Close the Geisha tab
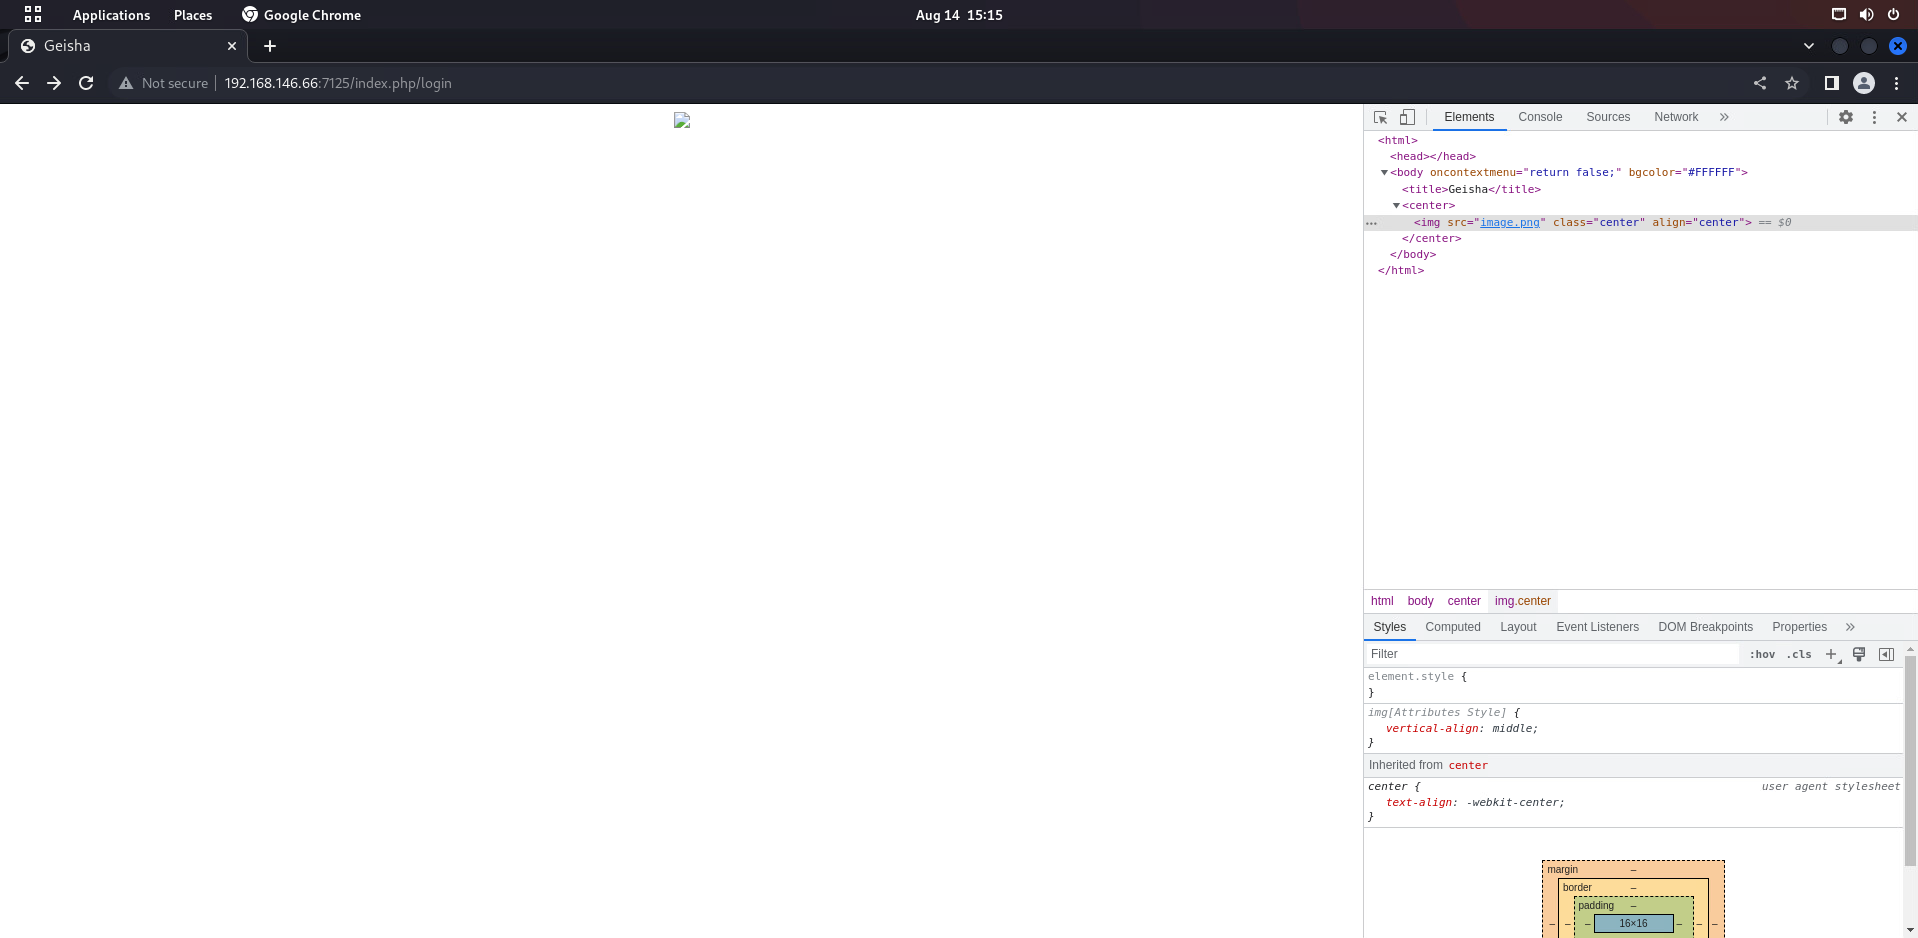Viewport: 1918px width, 938px height. pyautogui.click(x=232, y=46)
